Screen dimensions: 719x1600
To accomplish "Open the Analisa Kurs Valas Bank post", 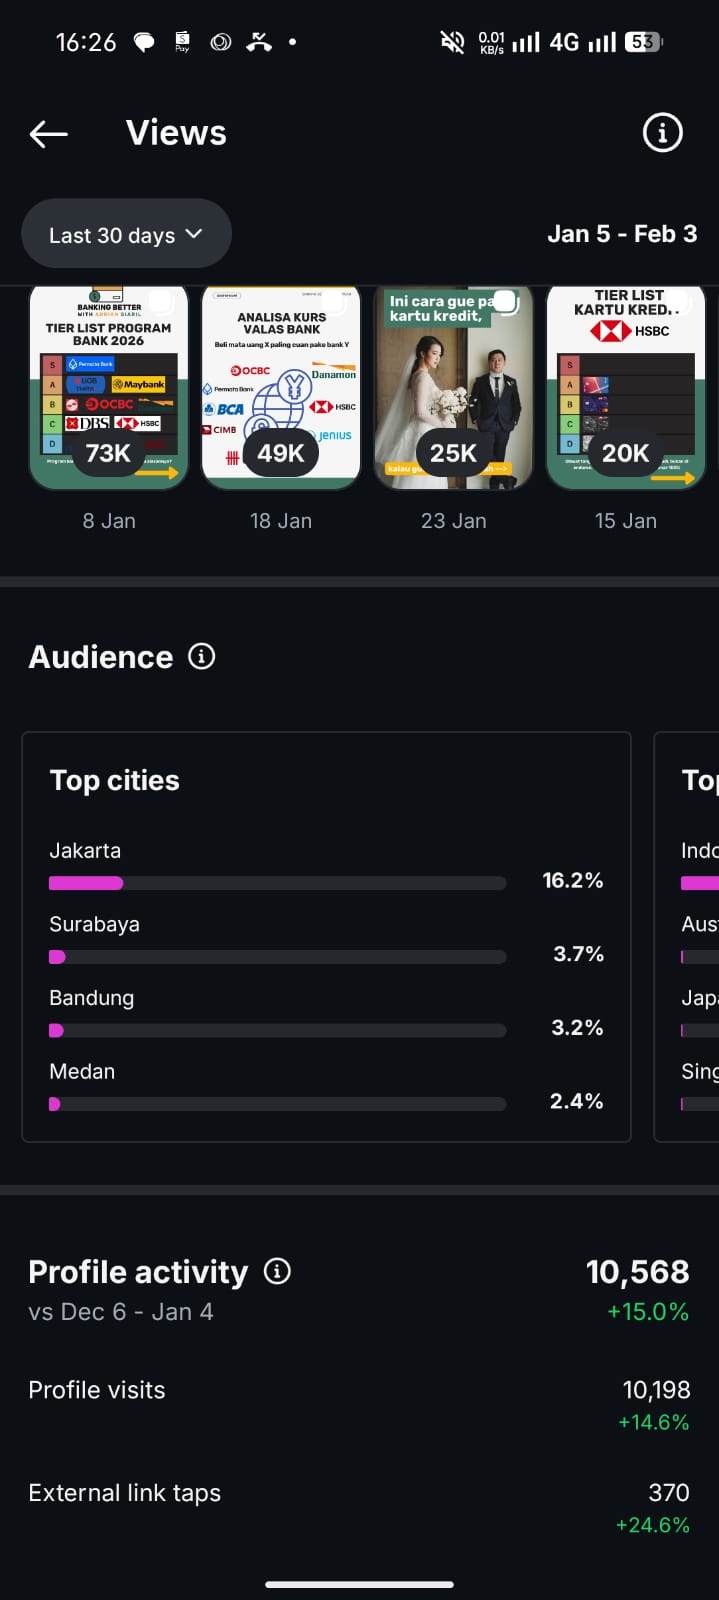I will click(x=281, y=389).
